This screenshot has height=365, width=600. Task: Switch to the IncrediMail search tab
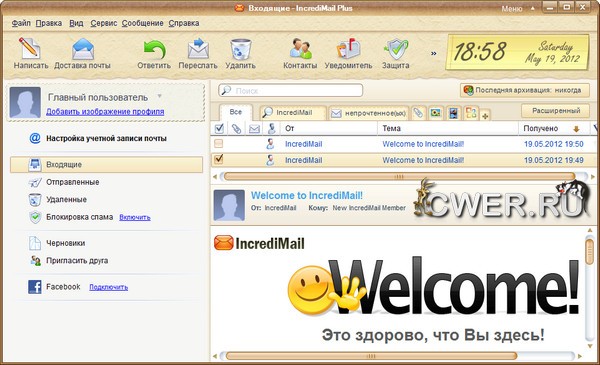293,112
